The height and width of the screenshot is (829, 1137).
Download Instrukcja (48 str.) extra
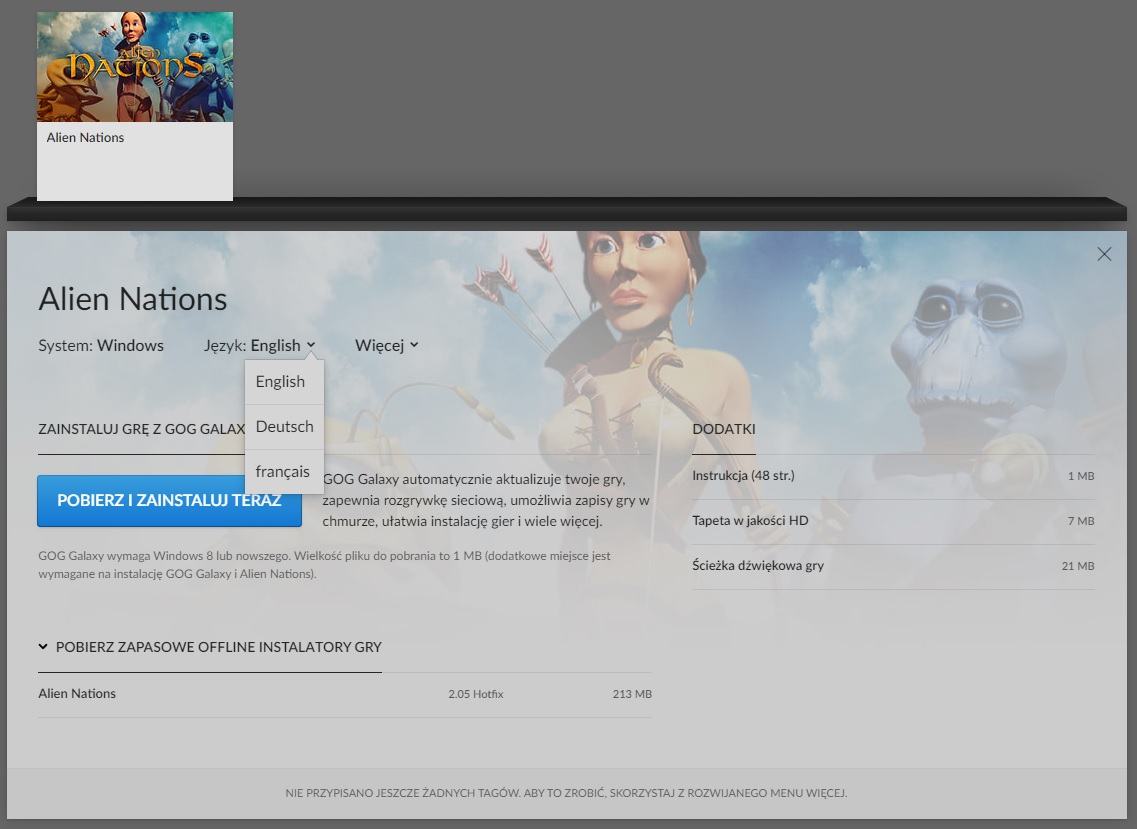pyautogui.click(x=893, y=477)
